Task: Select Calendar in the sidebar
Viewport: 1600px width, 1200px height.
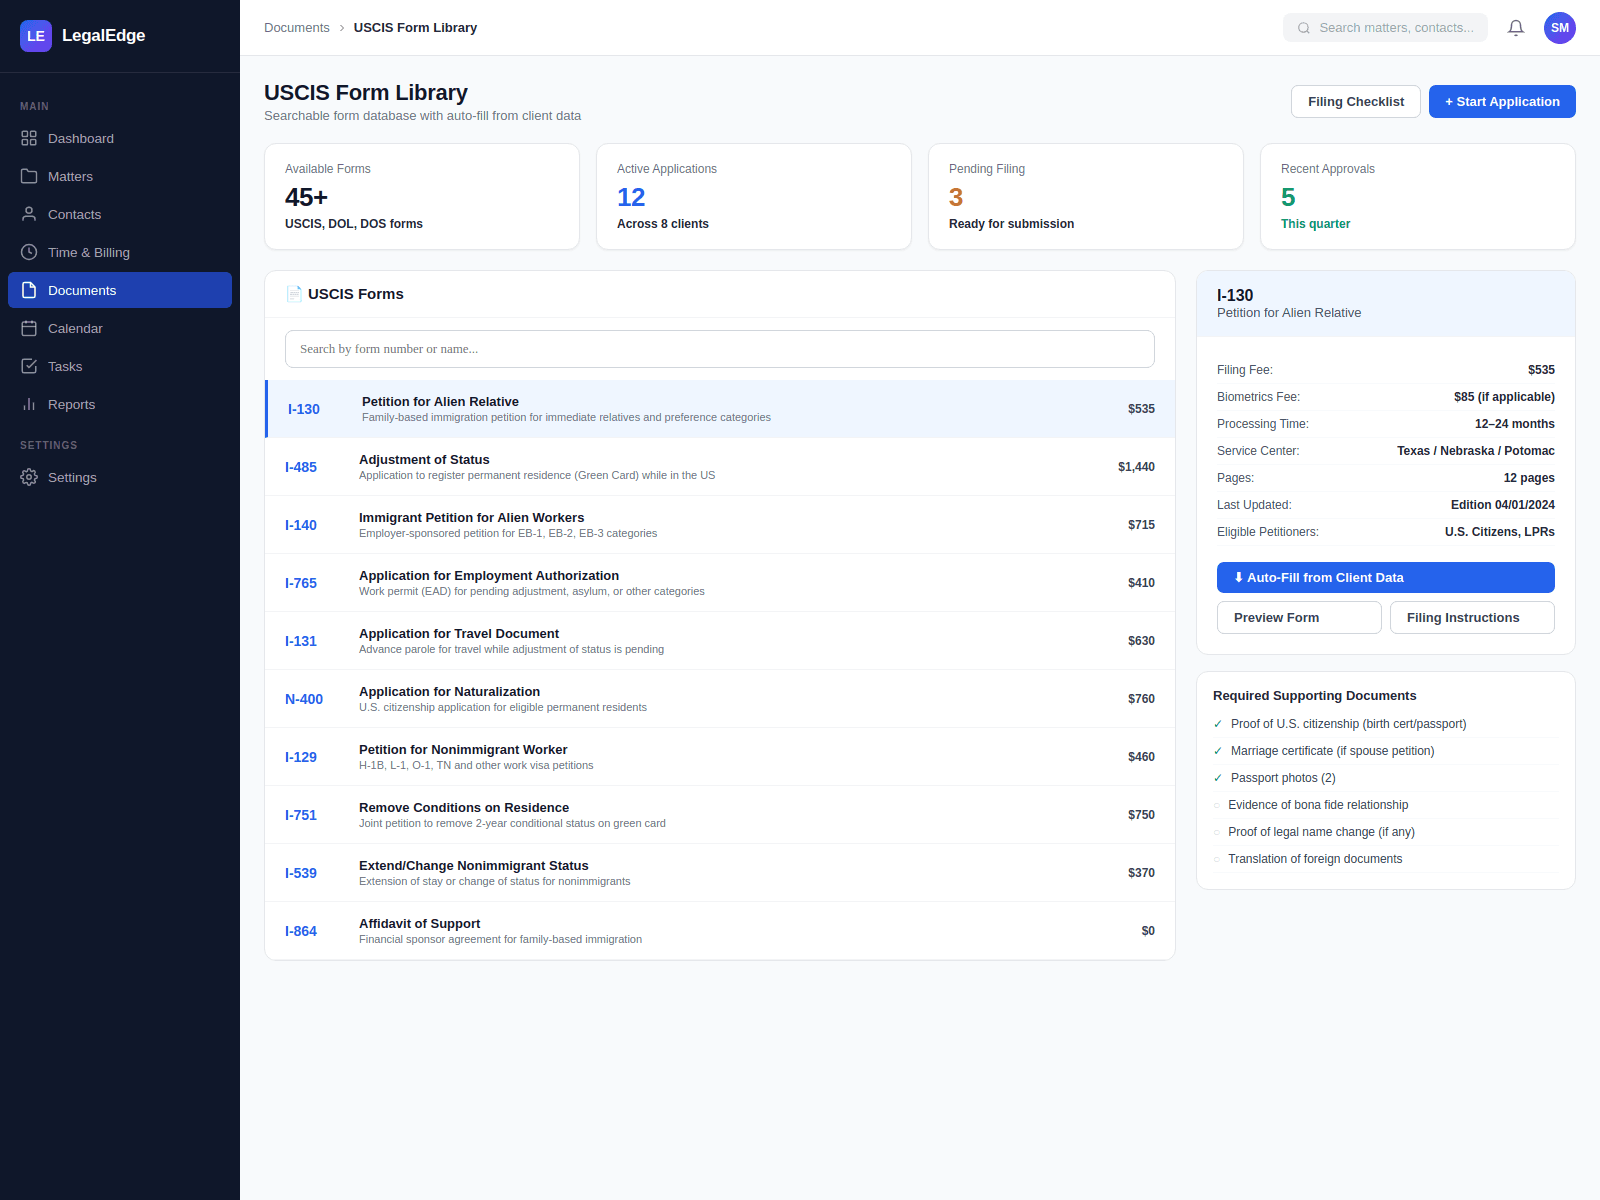Action: 120,328
